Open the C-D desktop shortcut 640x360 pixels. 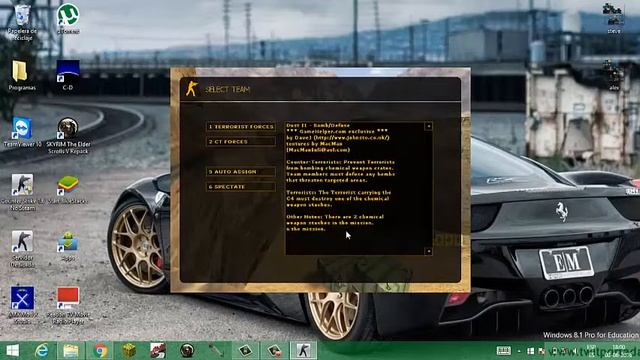pyautogui.click(x=68, y=75)
